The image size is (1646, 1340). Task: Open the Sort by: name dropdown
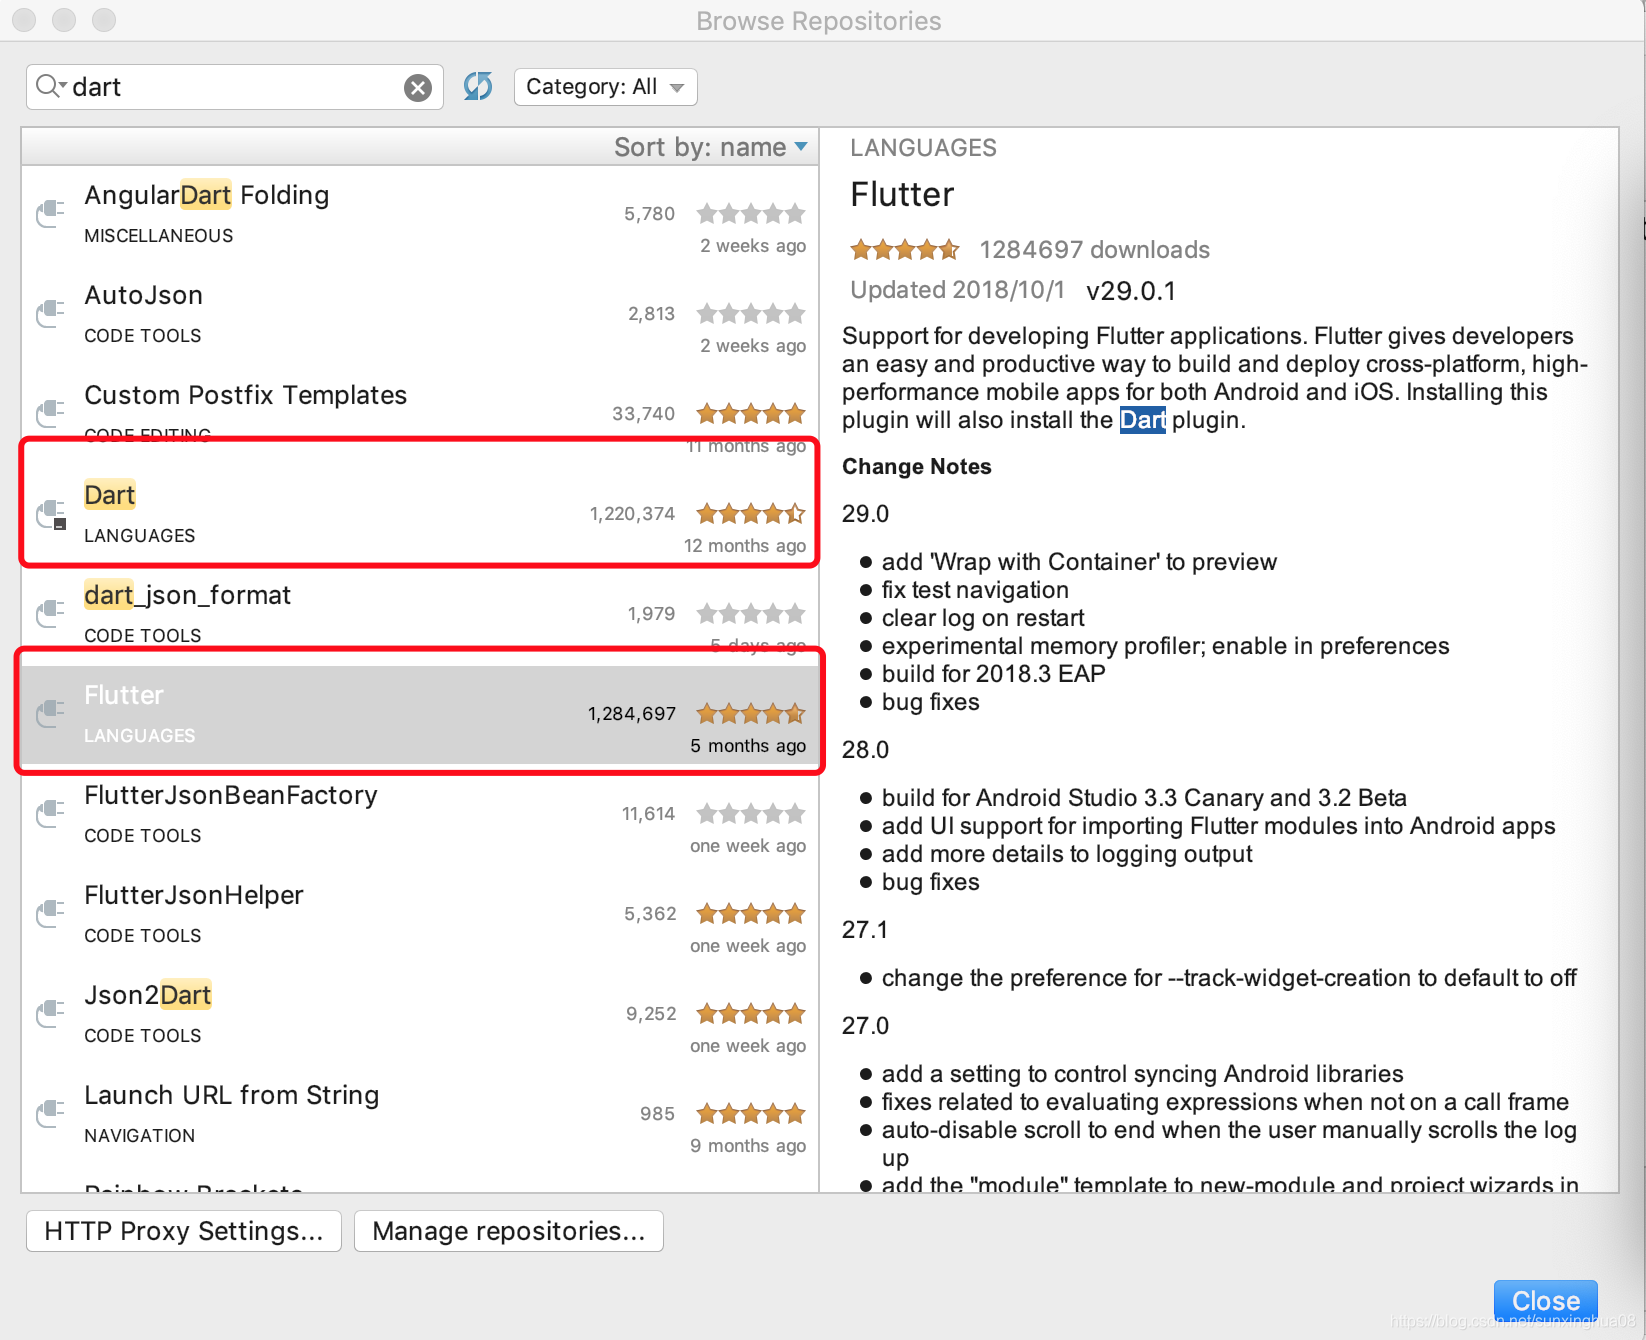click(x=710, y=147)
